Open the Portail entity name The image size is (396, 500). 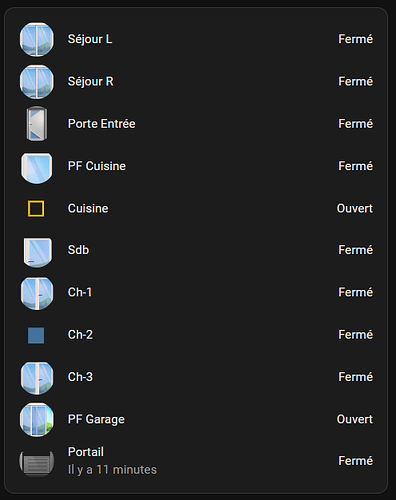(86, 452)
